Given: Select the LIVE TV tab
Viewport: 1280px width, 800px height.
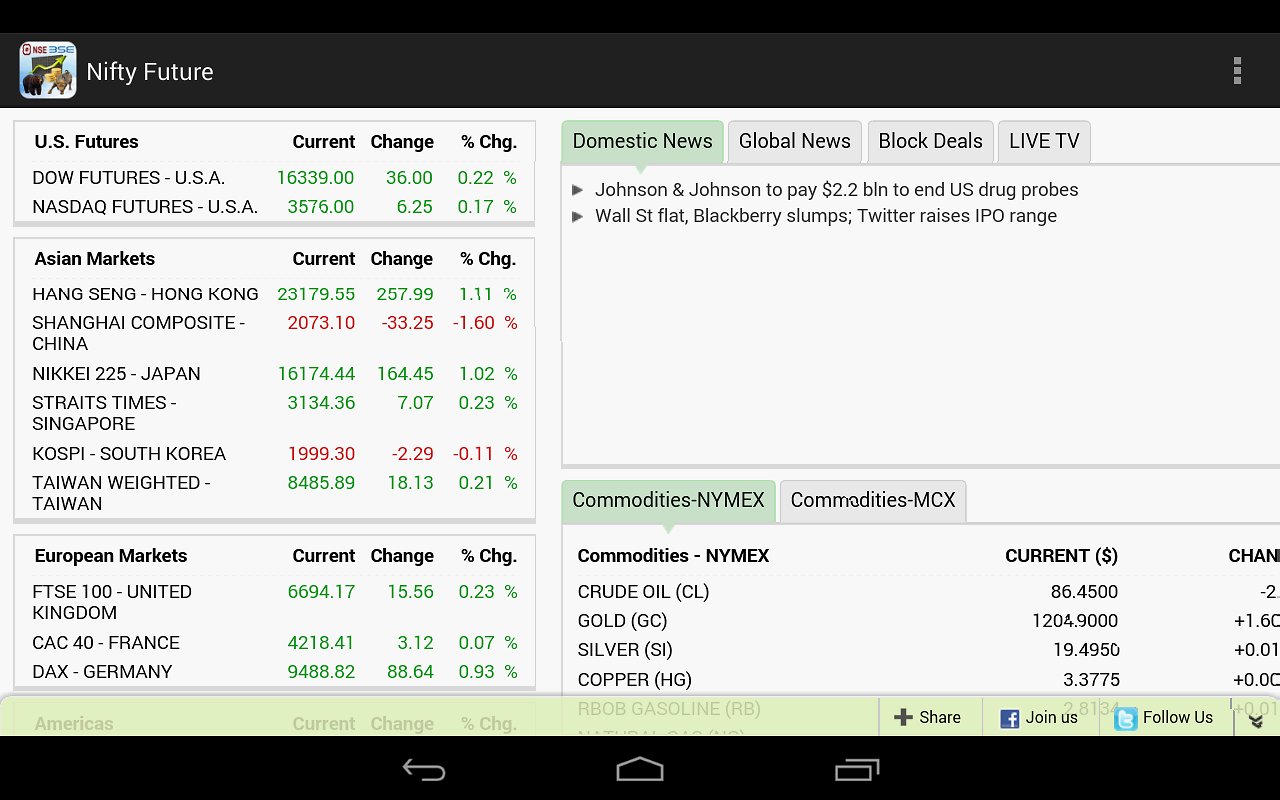Looking at the screenshot, I should pos(1044,141).
